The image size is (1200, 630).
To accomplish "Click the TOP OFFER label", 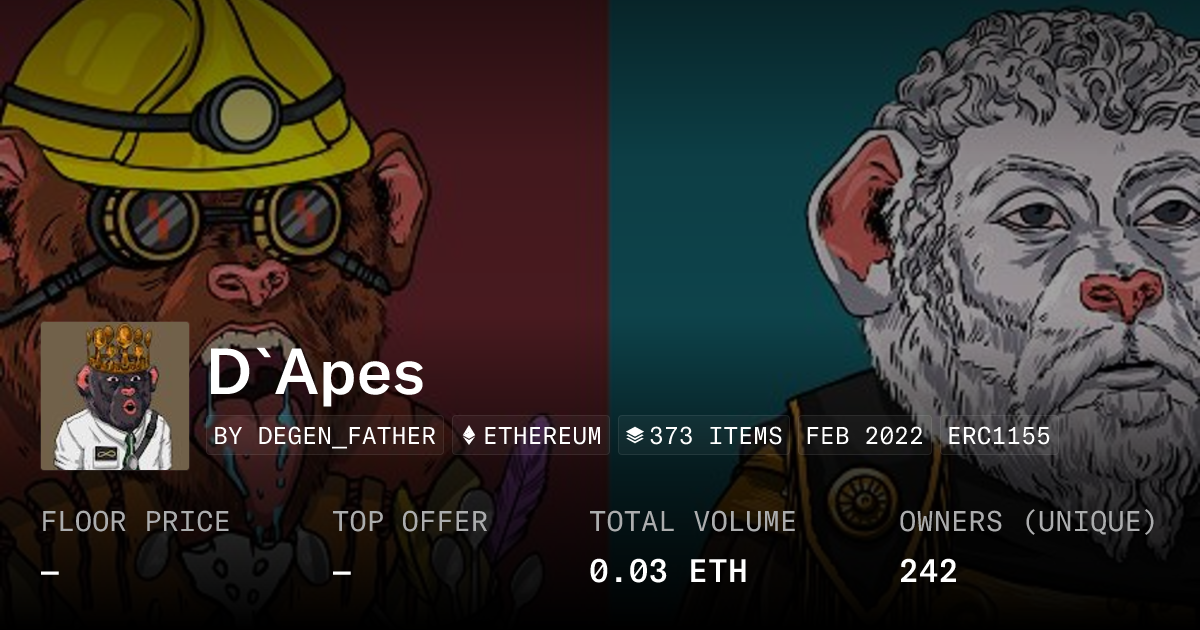I will pos(410,522).
